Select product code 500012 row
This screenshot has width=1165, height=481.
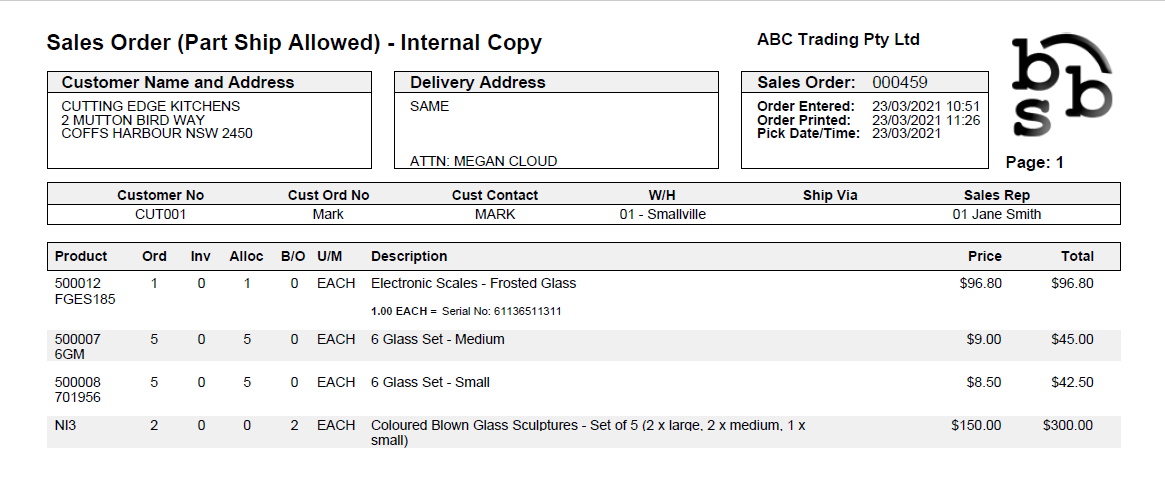78,283
